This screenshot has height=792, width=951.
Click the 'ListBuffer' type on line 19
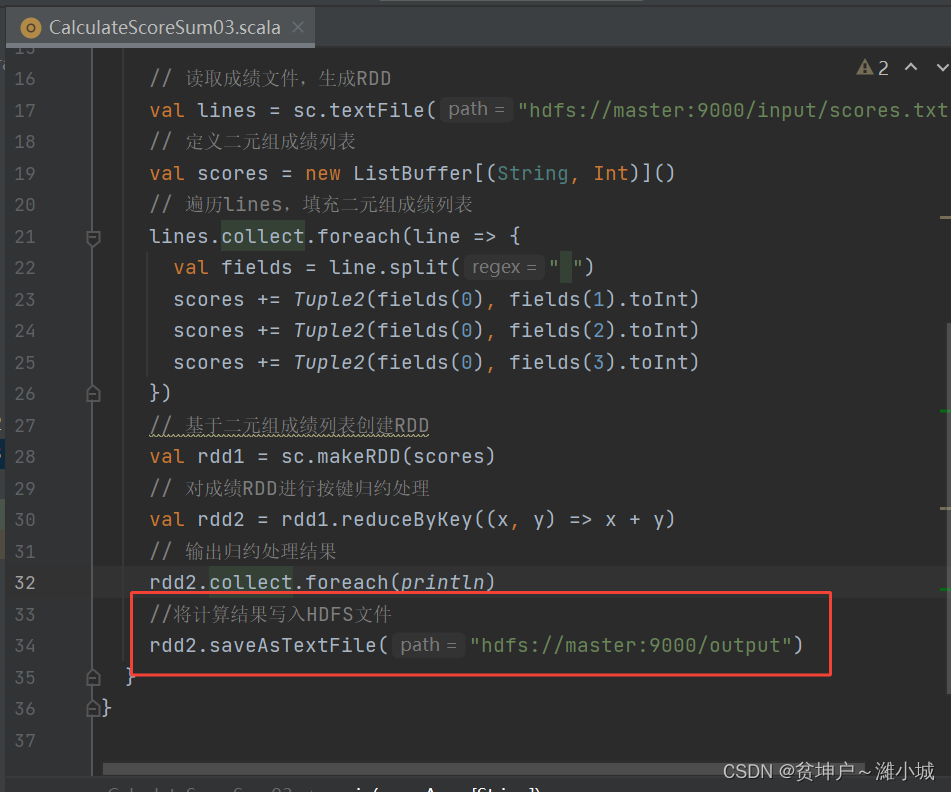412,173
